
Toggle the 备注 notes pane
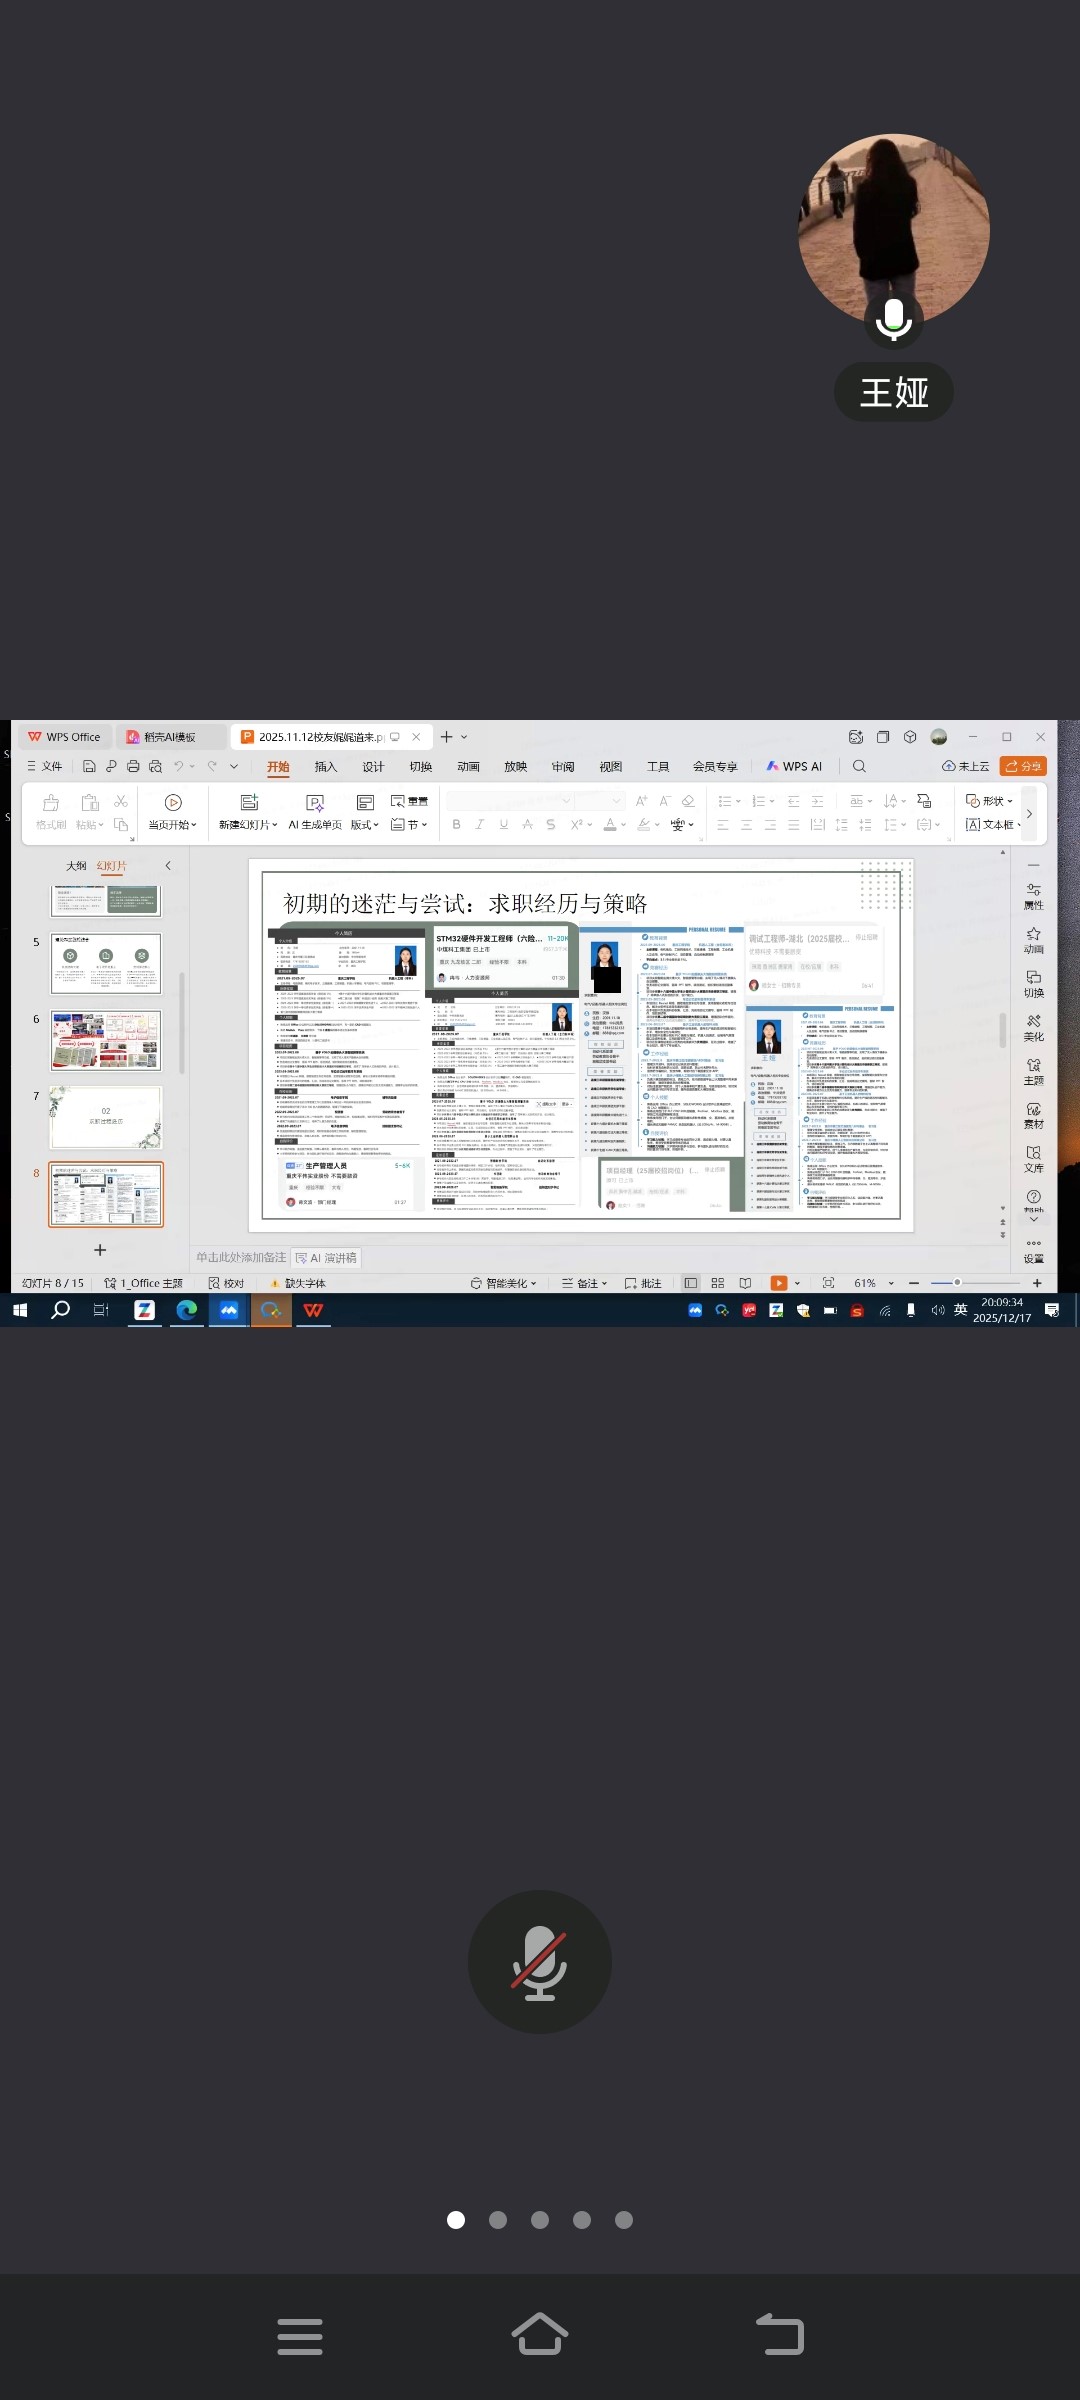(x=585, y=1283)
